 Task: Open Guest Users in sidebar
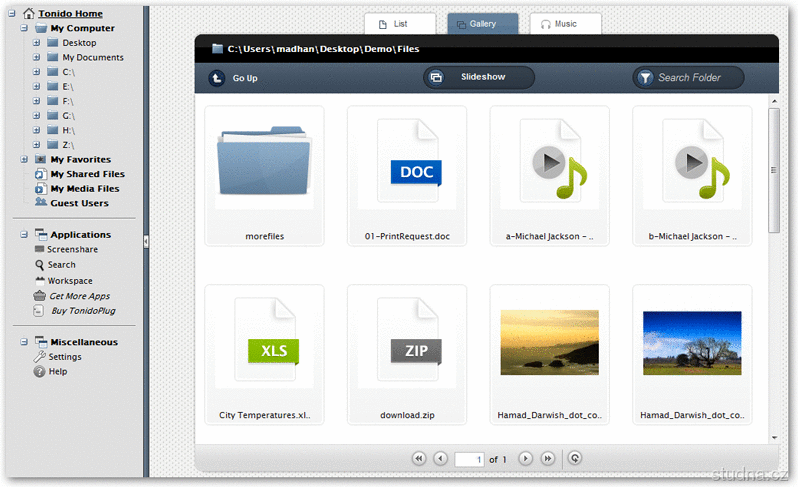click(79, 203)
